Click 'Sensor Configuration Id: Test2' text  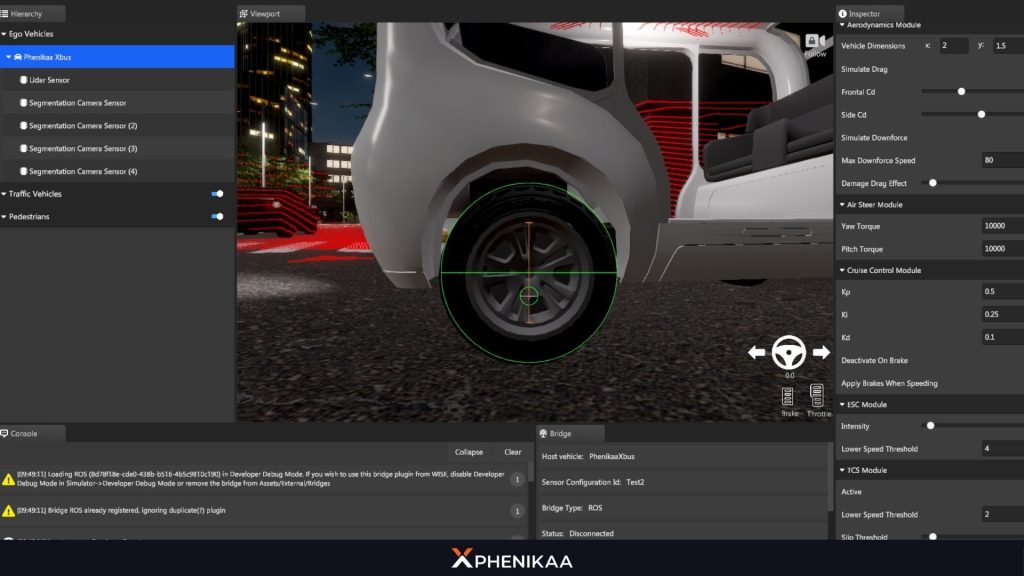[x=592, y=482]
